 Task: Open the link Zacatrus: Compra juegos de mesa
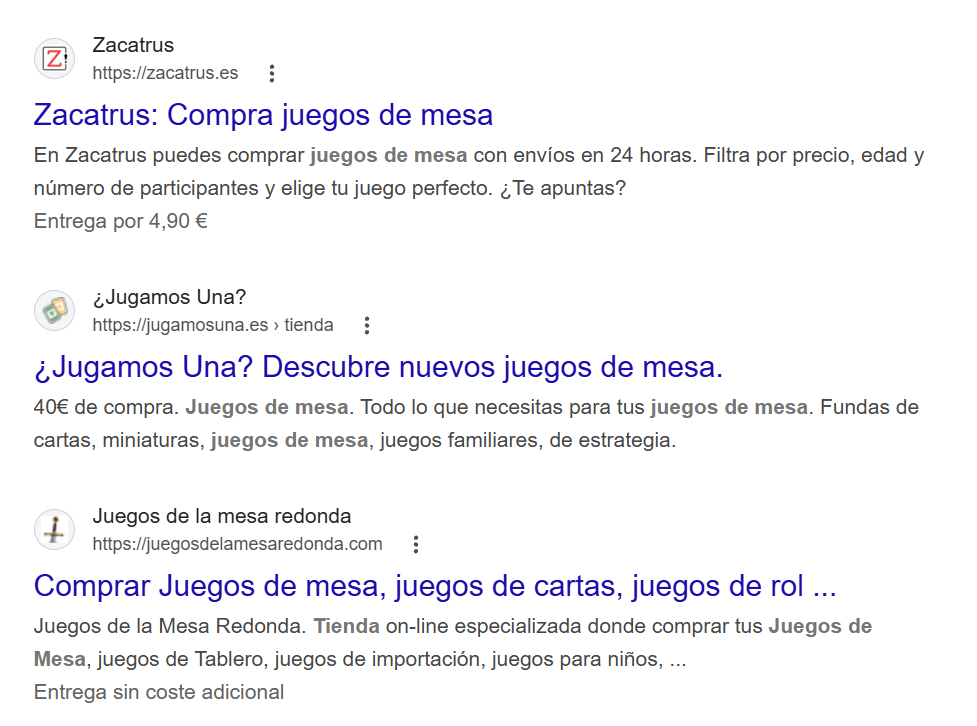point(263,115)
